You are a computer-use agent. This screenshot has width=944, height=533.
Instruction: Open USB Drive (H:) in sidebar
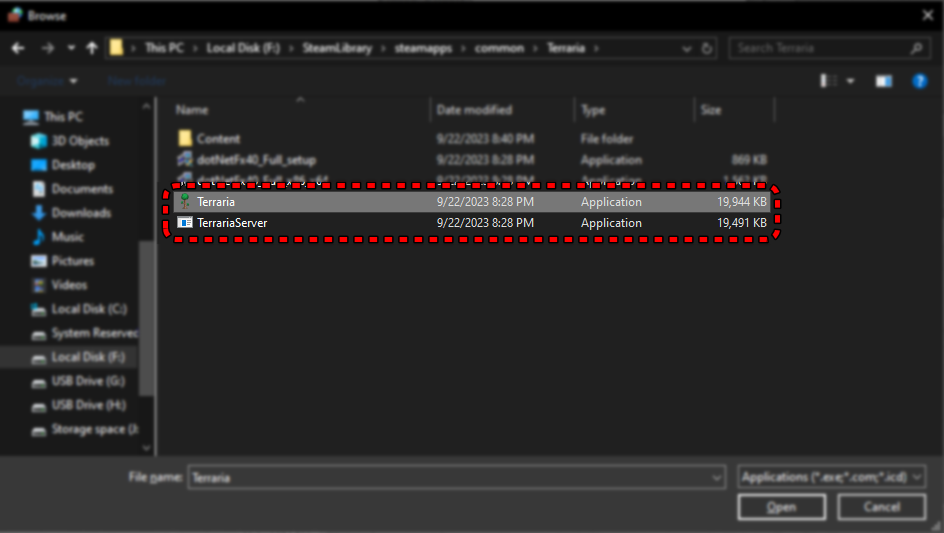click(78, 405)
